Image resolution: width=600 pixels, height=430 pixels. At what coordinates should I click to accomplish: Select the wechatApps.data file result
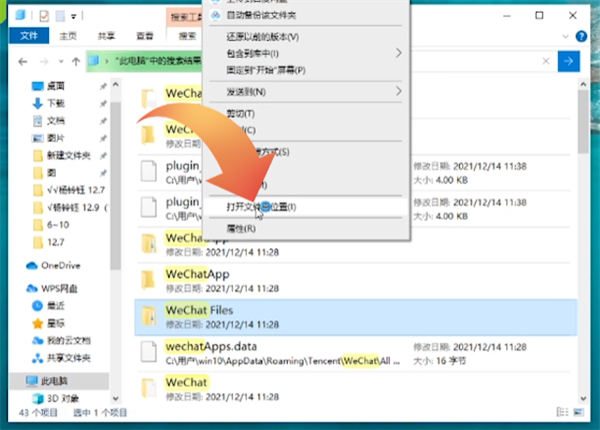point(356,353)
